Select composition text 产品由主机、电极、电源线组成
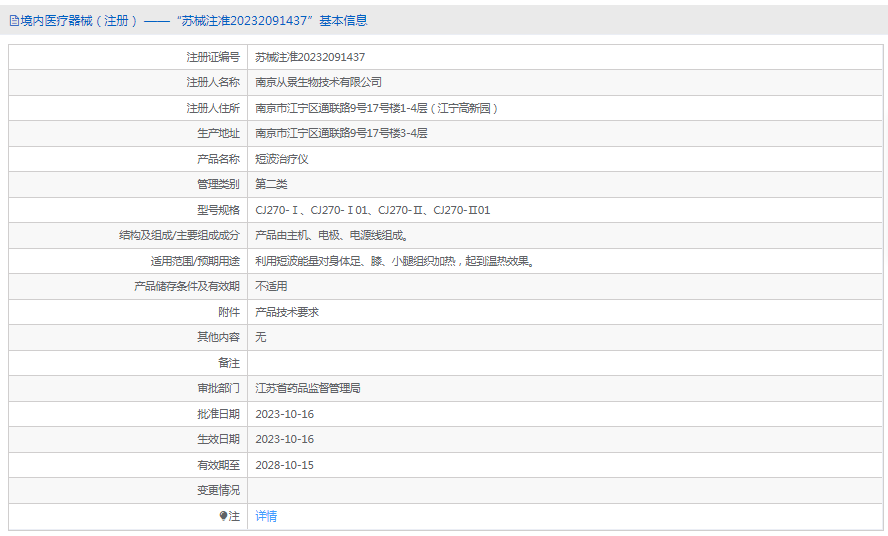 (332, 235)
